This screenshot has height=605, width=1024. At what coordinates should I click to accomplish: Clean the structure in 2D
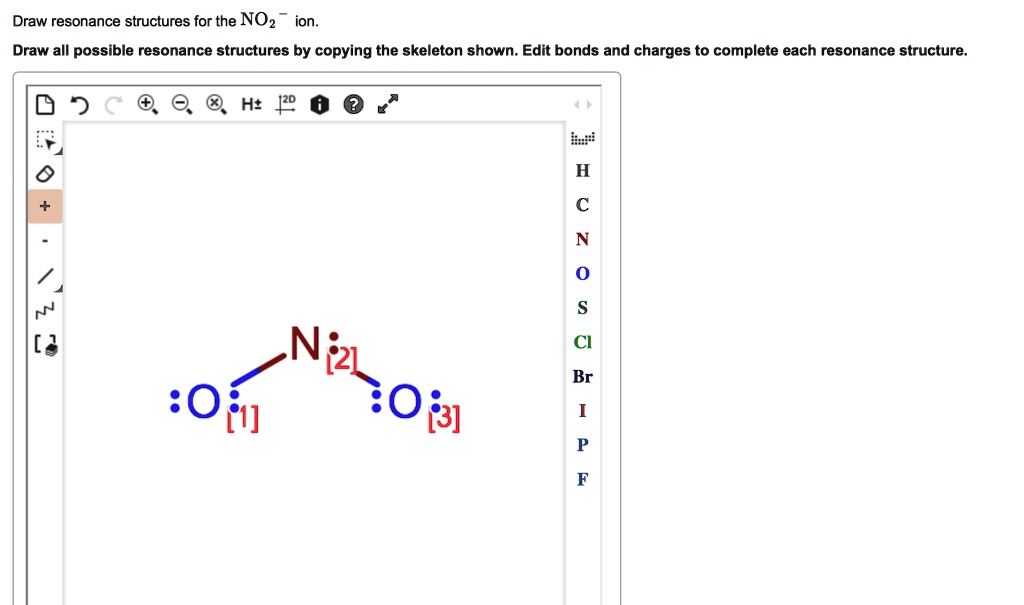(x=286, y=104)
